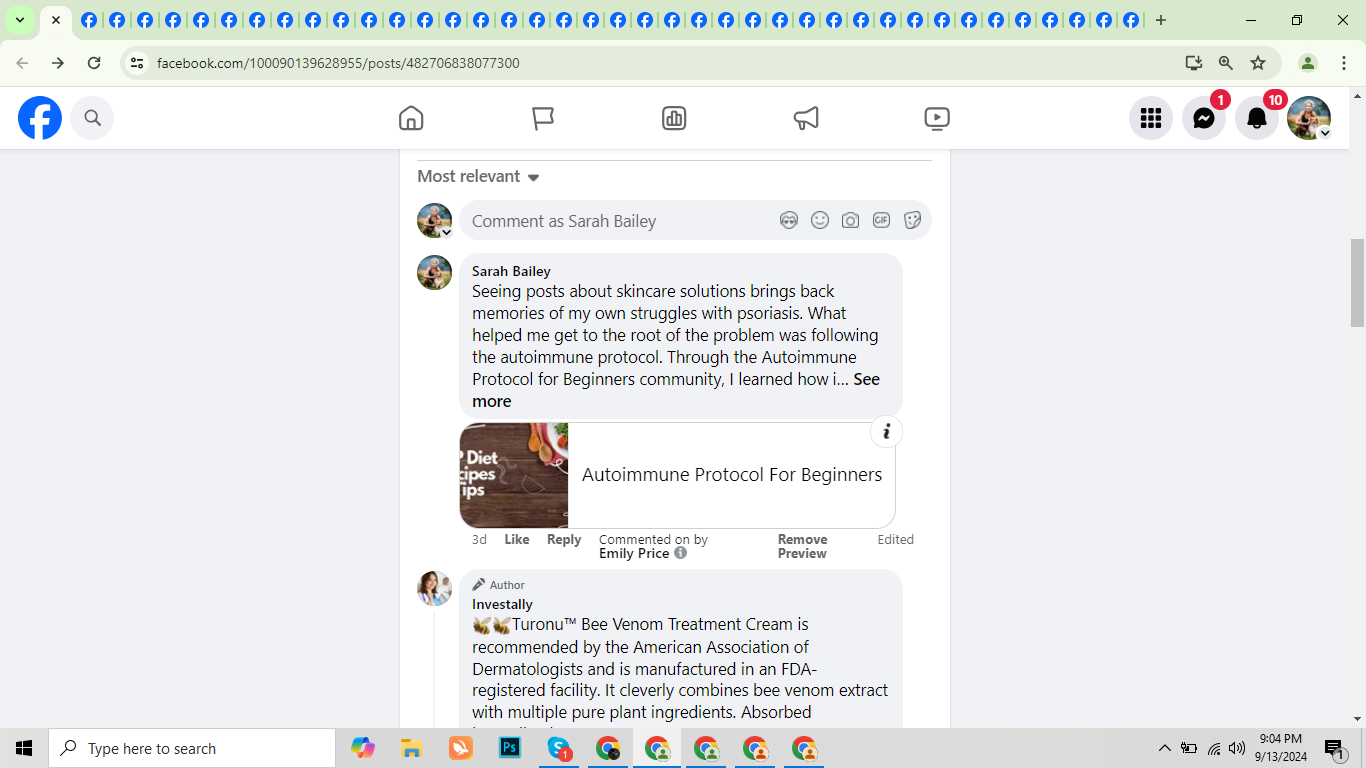This screenshot has height=768, width=1366.
Task: Bookmark this page with the star
Action: [1258, 63]
